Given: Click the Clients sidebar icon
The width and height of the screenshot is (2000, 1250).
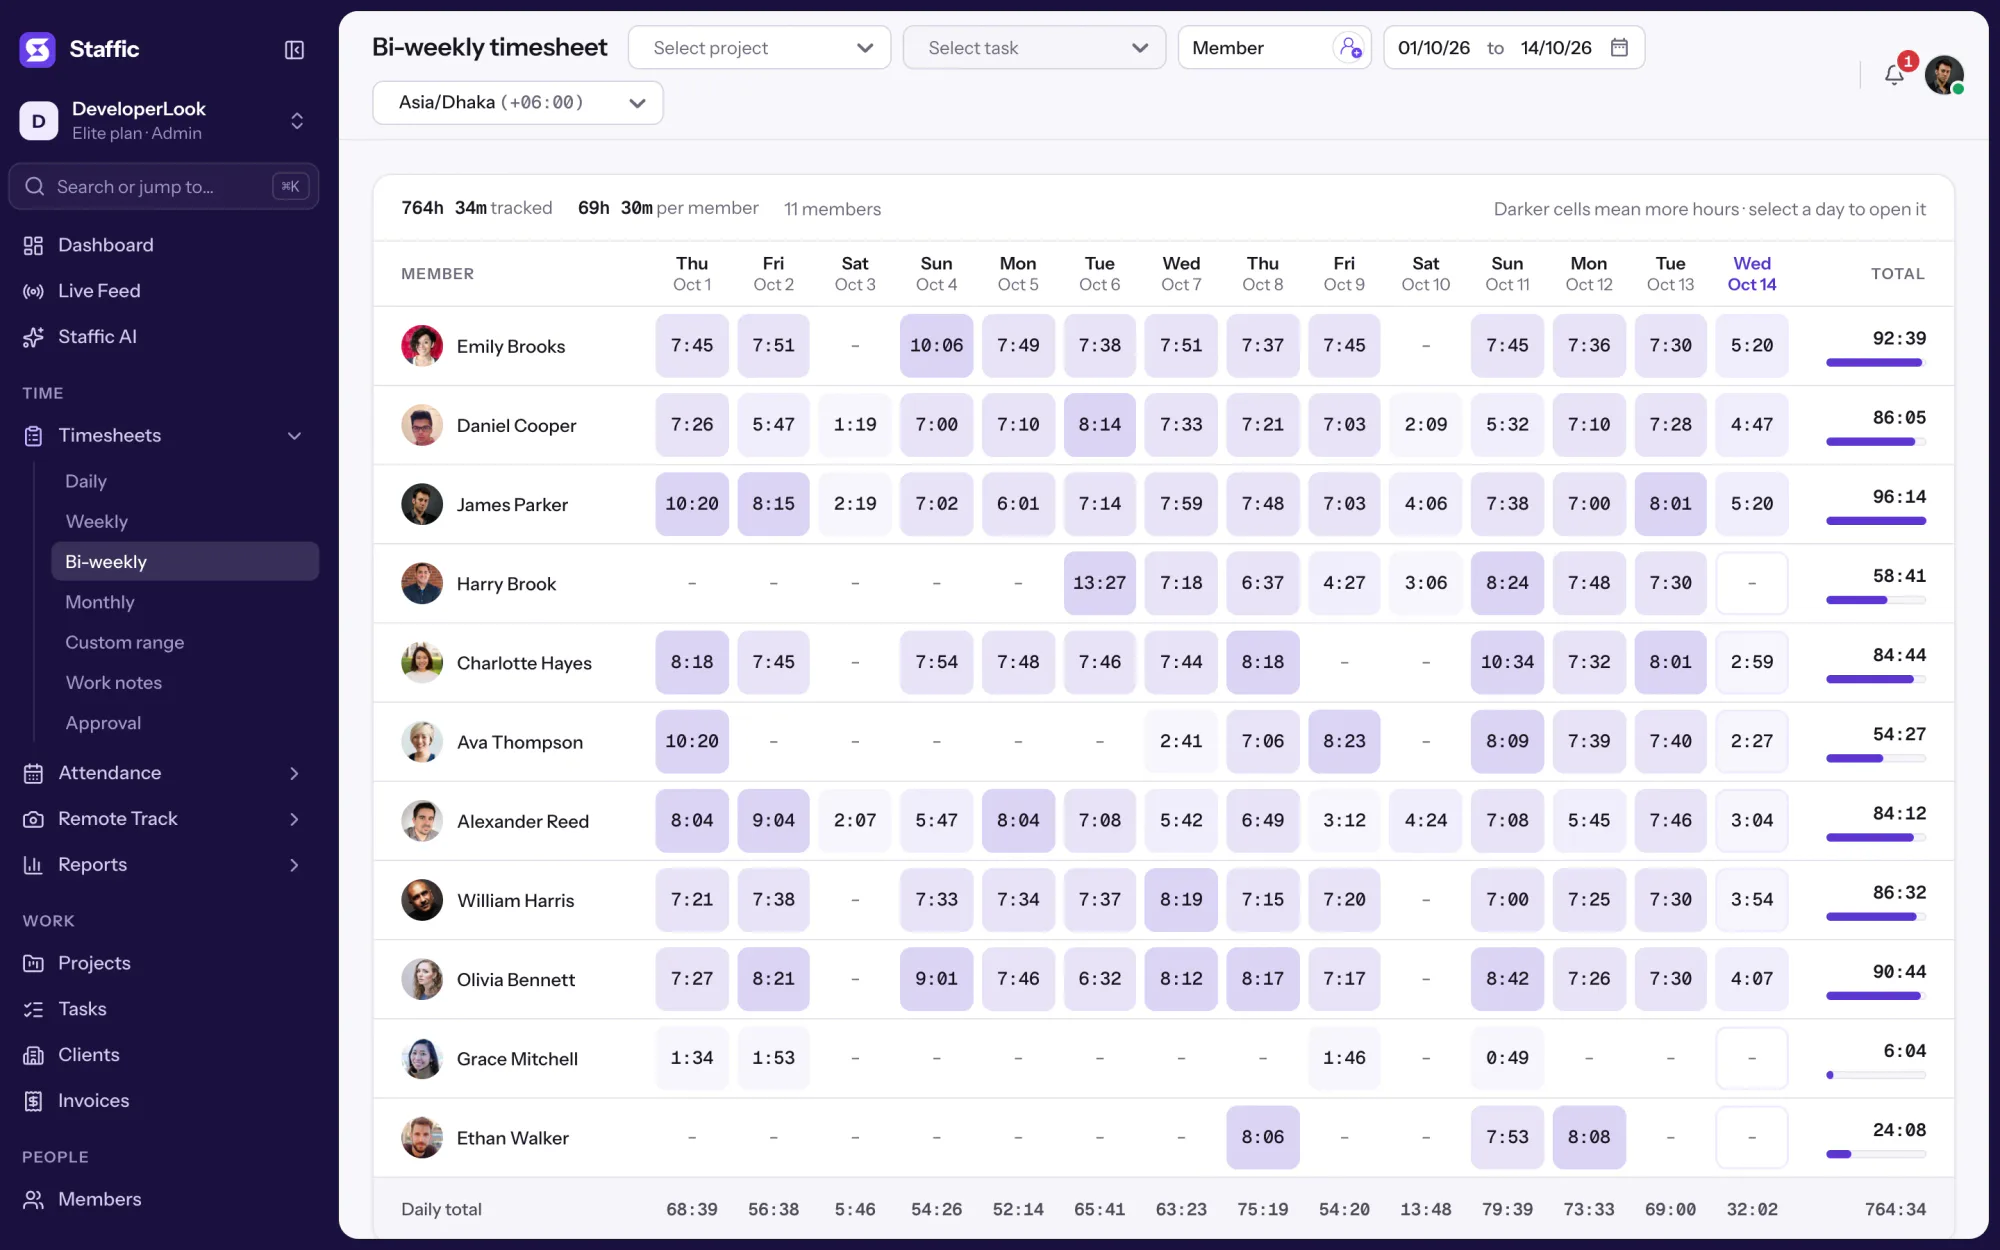Looking at the screenshot, I should [x=34, y=1055].
